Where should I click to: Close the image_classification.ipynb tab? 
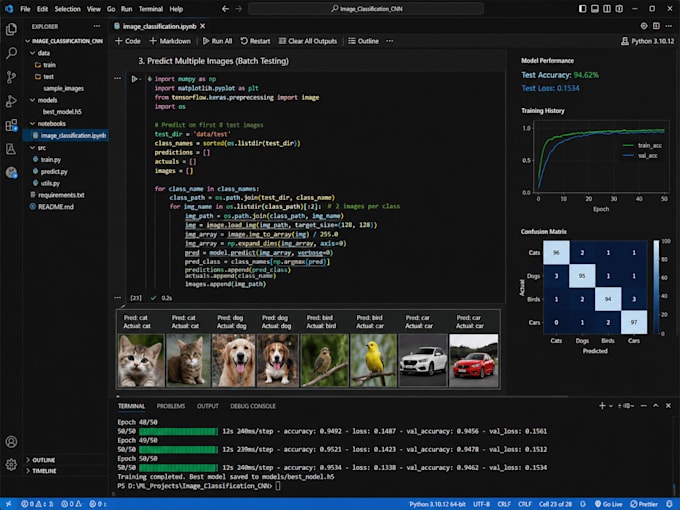pos(203,26)
